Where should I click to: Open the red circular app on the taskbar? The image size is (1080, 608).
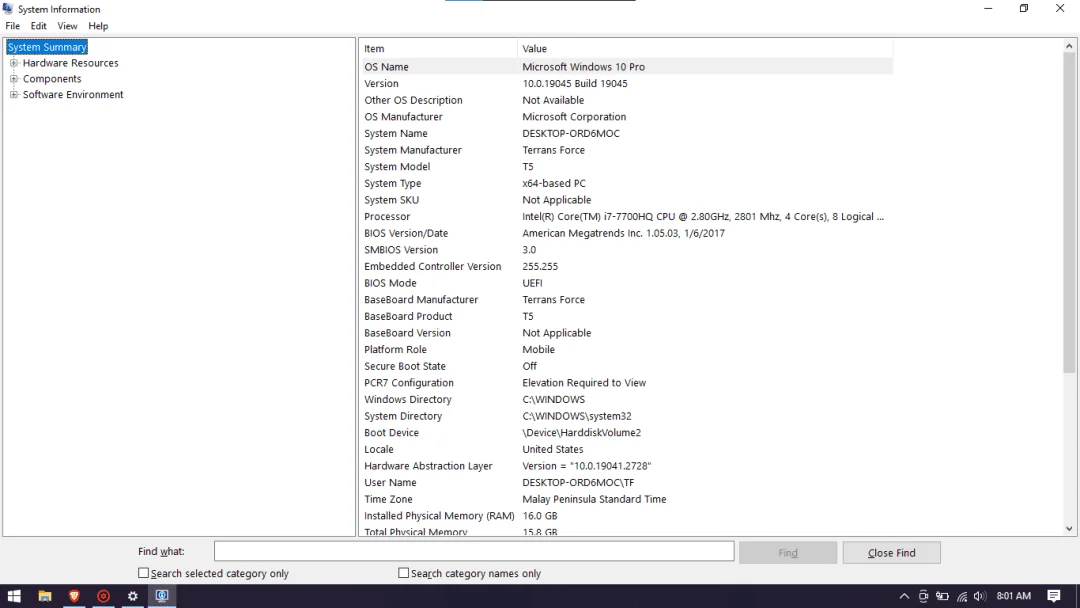click(x=103, y=596)
